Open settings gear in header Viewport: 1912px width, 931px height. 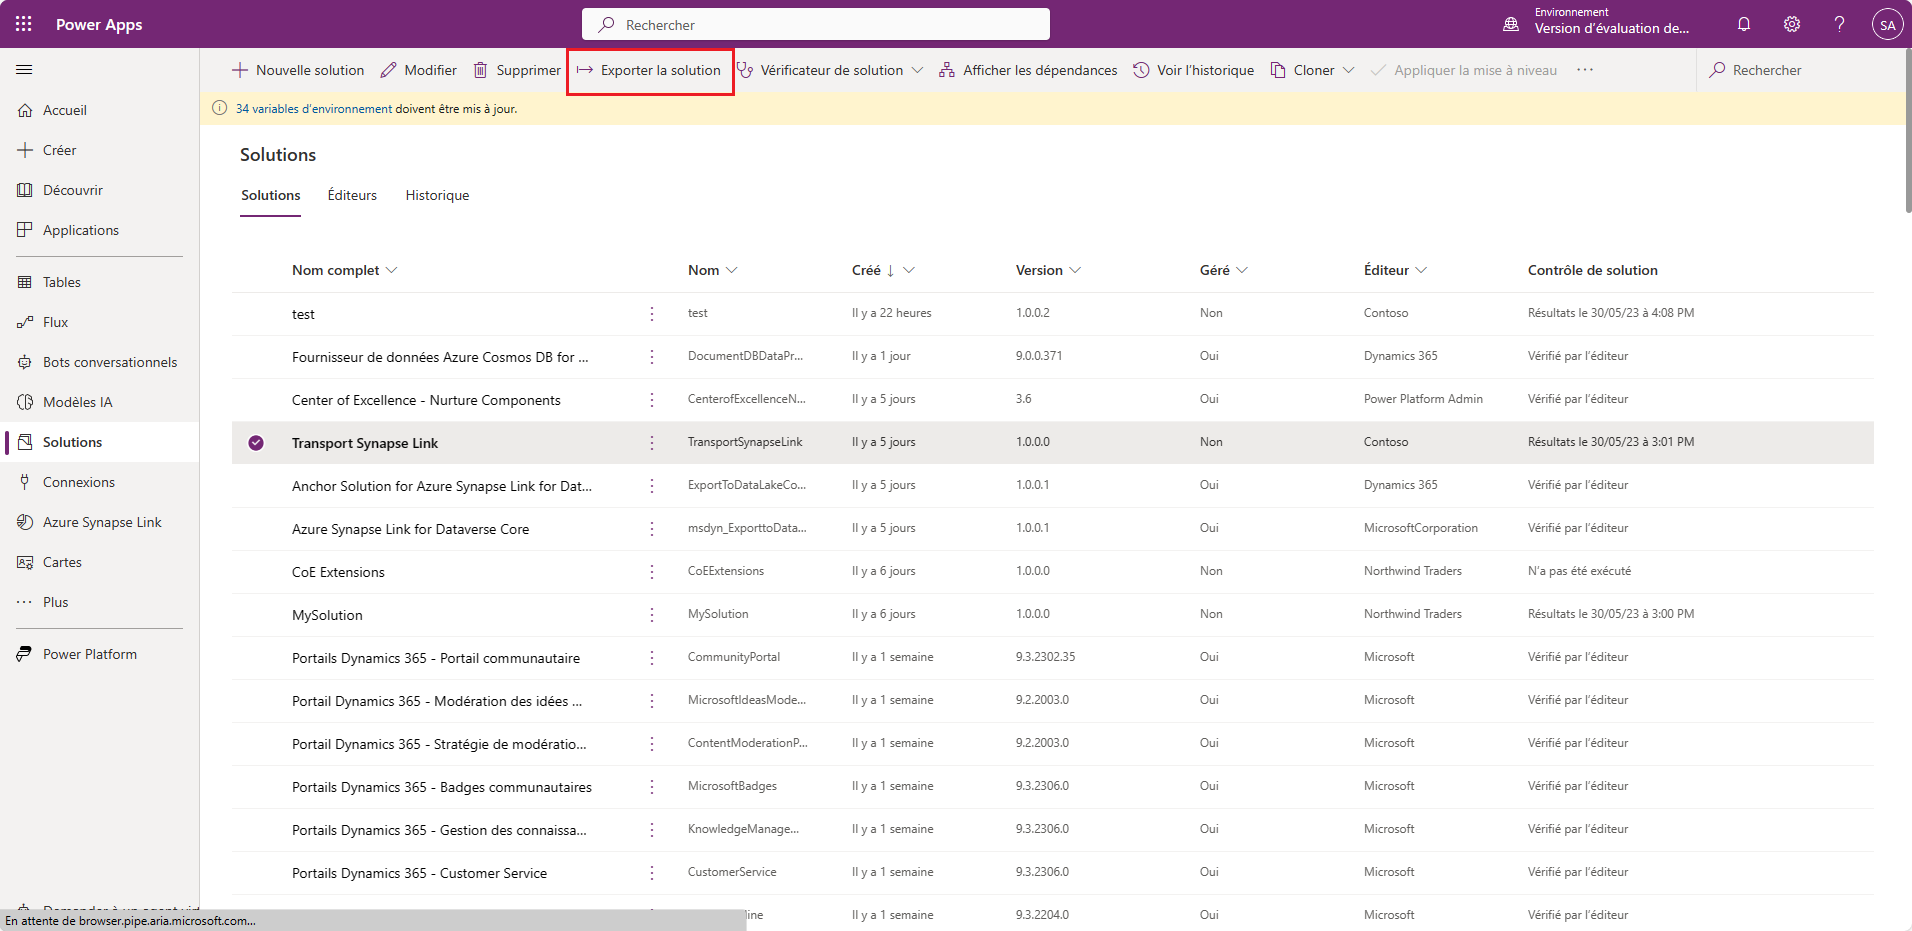1792,24
